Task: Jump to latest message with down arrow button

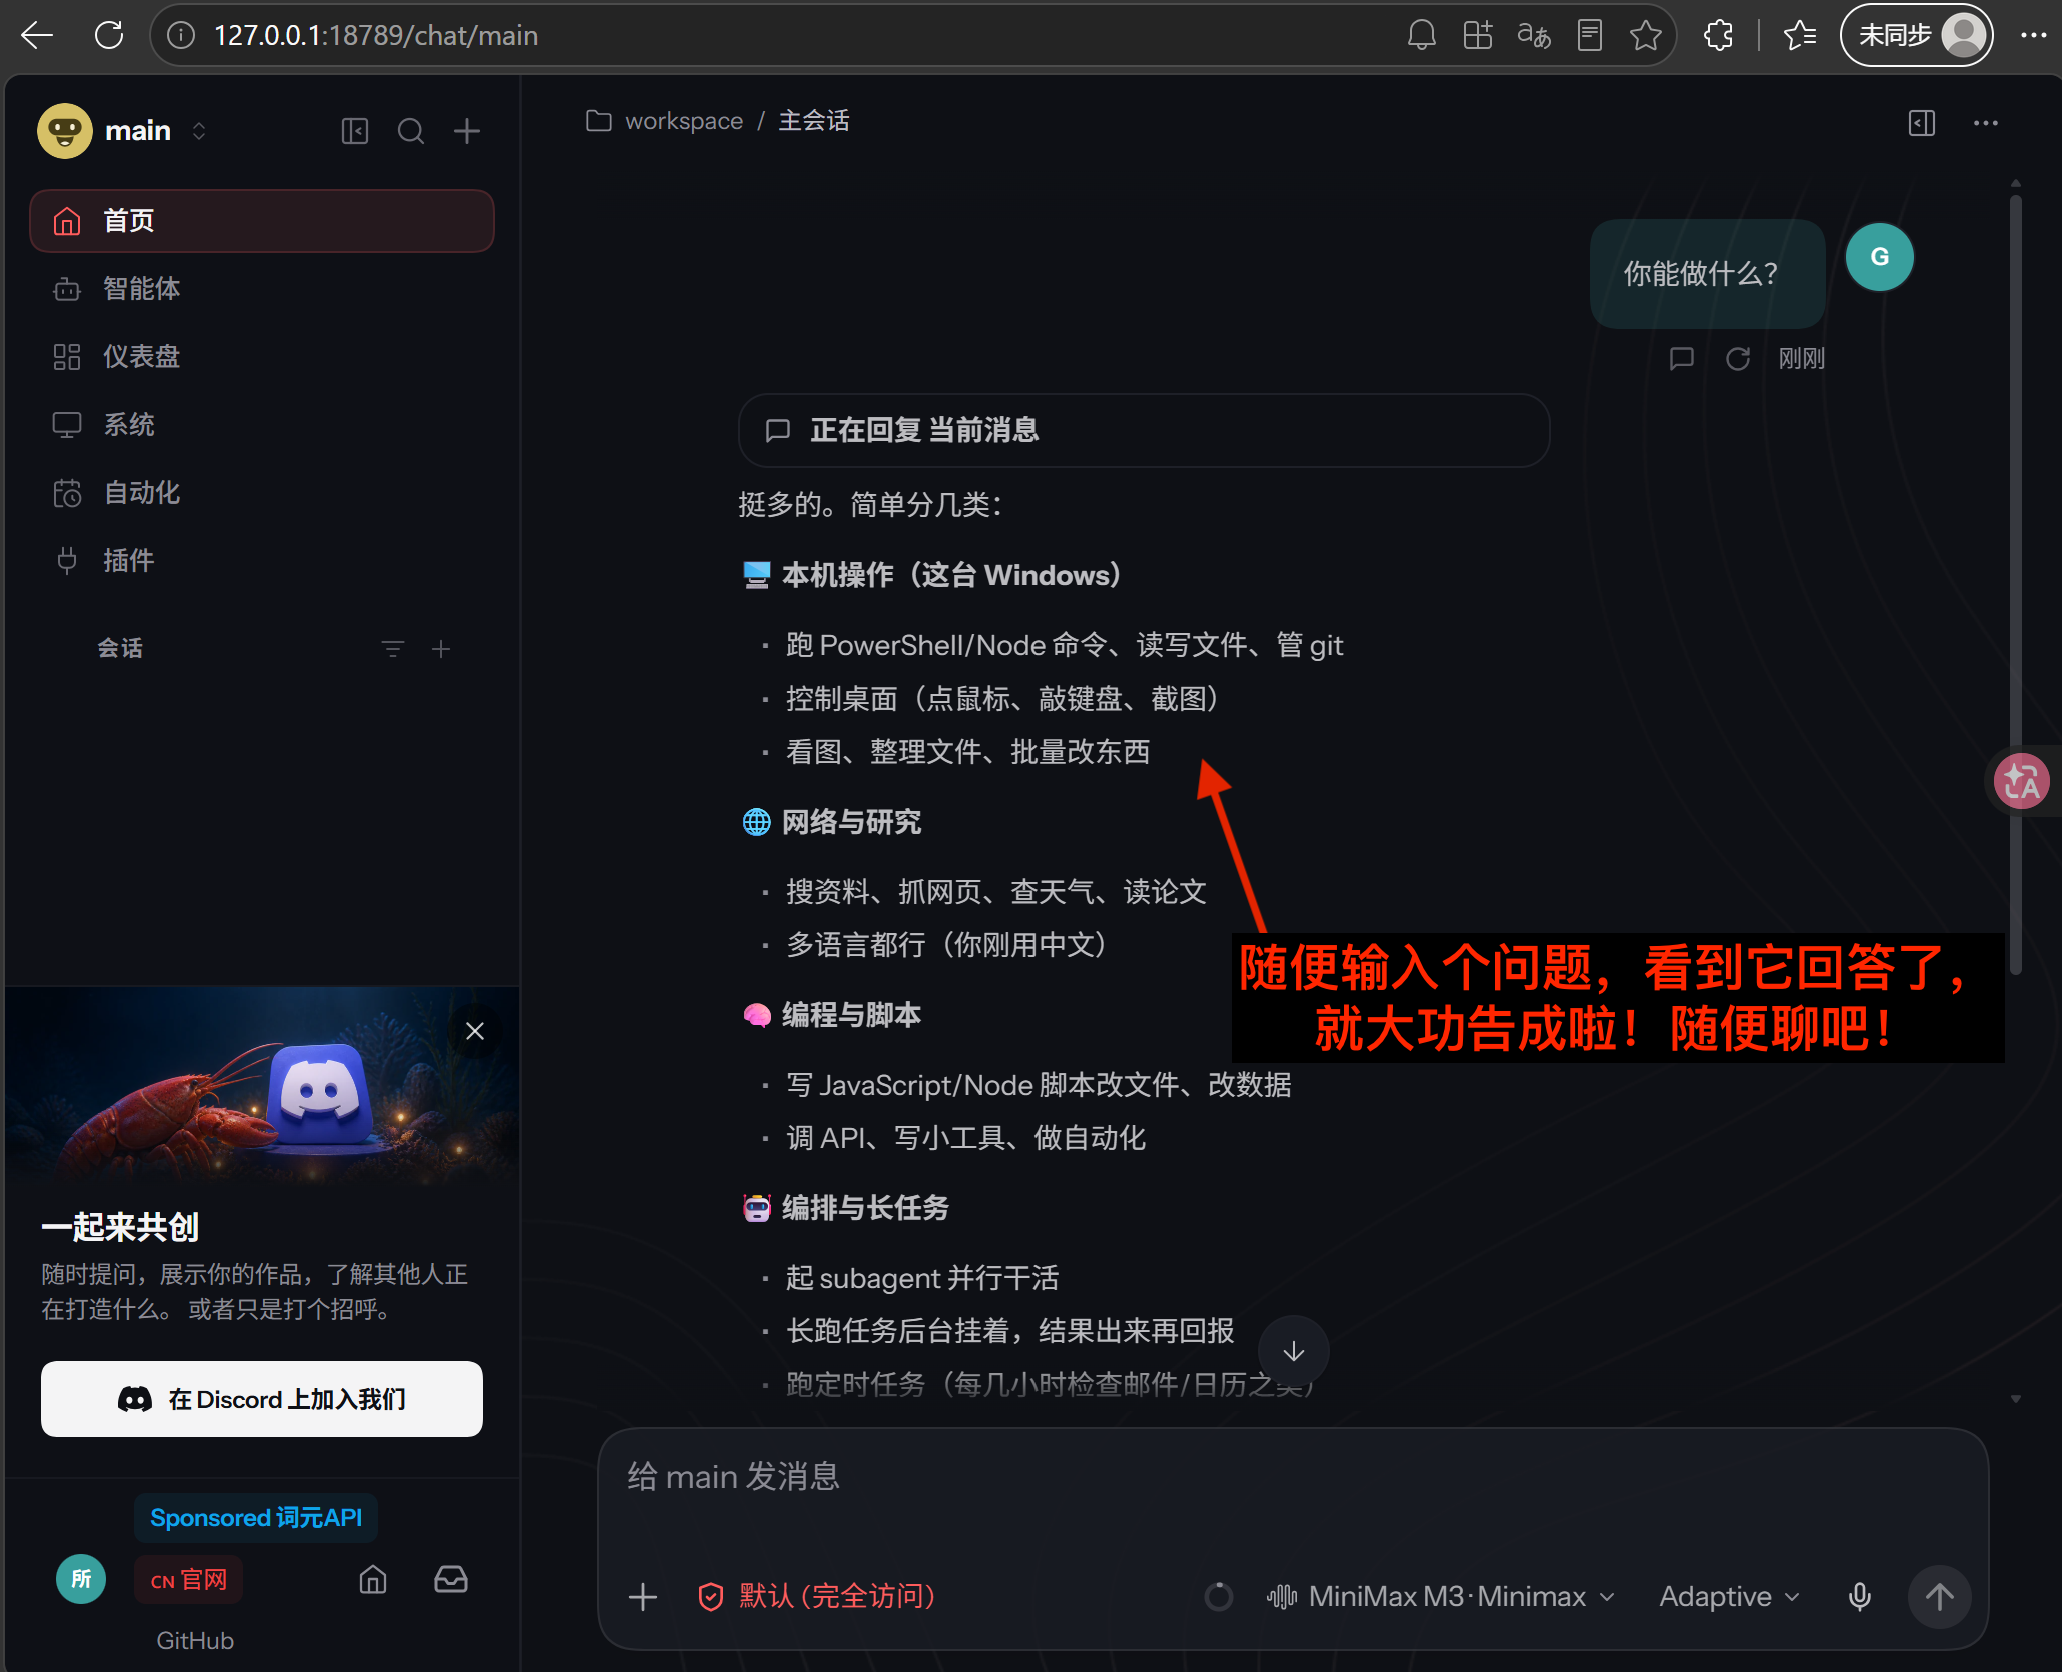Action: (1294, 1351)
